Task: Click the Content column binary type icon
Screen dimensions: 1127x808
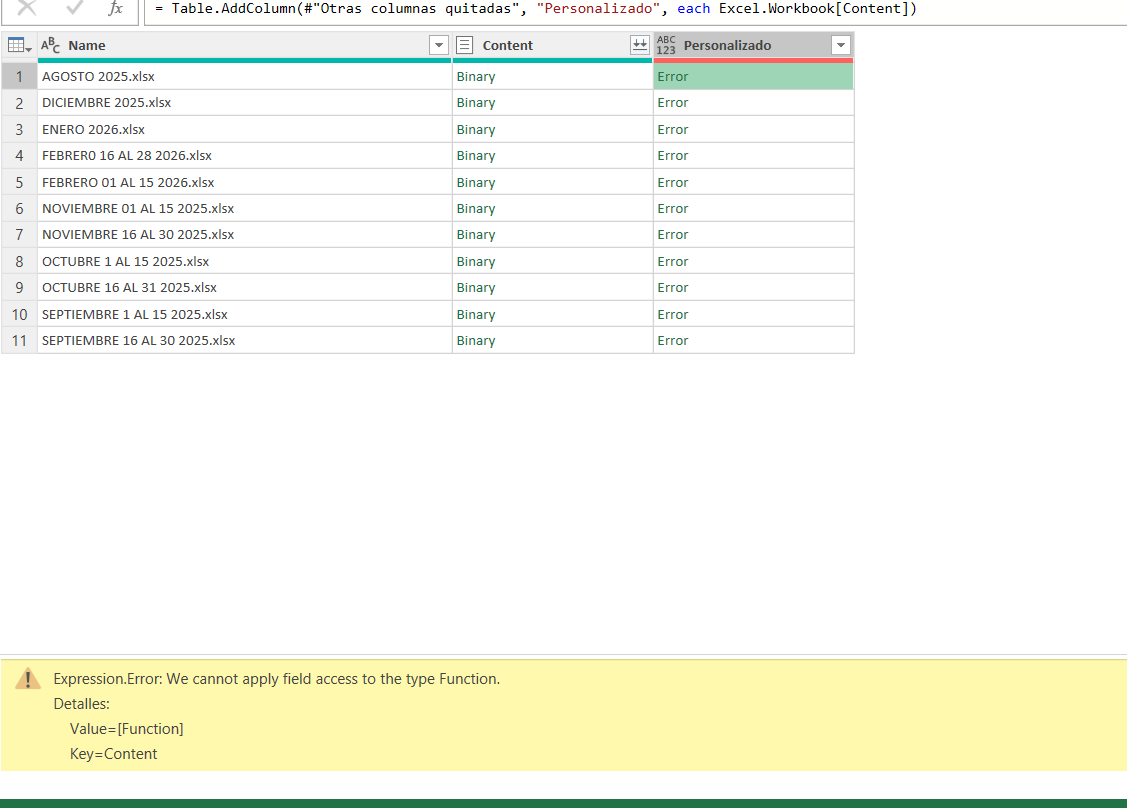Action: tap(465, 45)
